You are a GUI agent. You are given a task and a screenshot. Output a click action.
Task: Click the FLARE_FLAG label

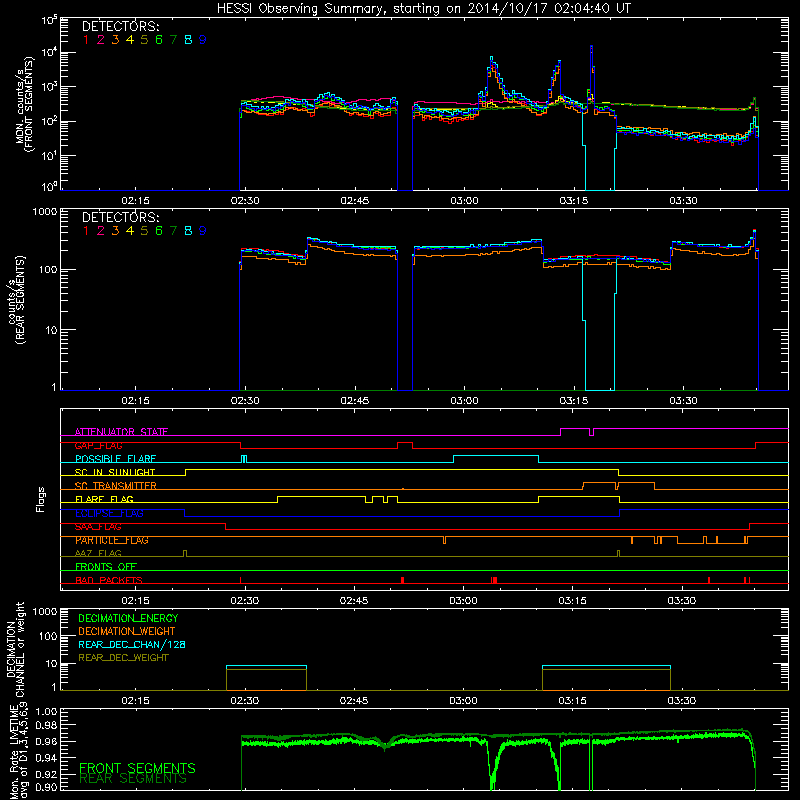tap(104, 499)
